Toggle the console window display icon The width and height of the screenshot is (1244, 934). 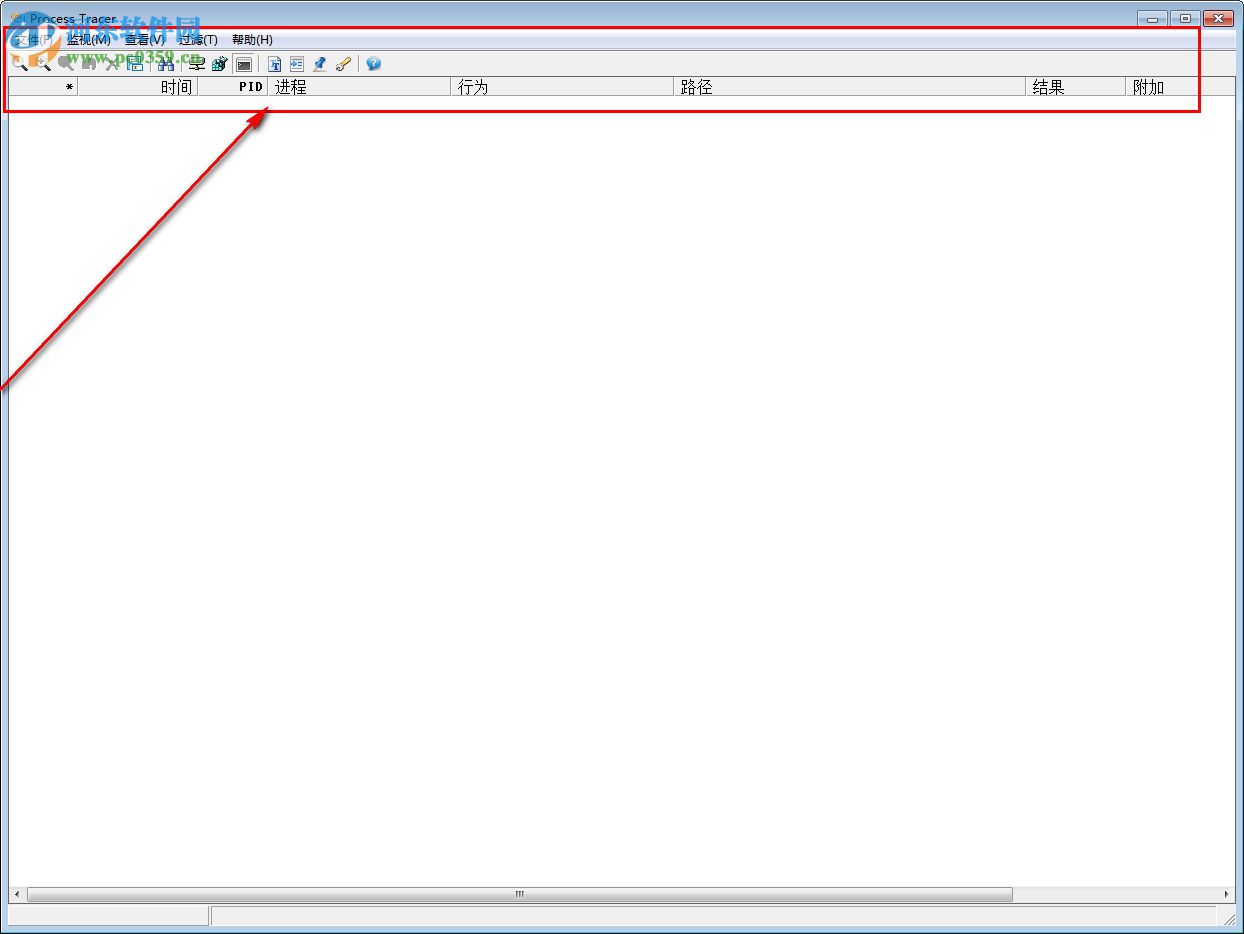(243, 63)
